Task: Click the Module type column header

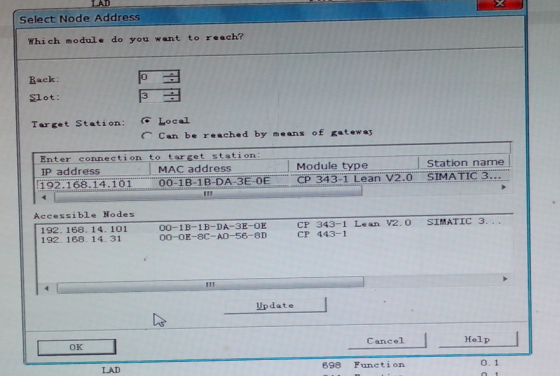Action: [x=354, y=165]
